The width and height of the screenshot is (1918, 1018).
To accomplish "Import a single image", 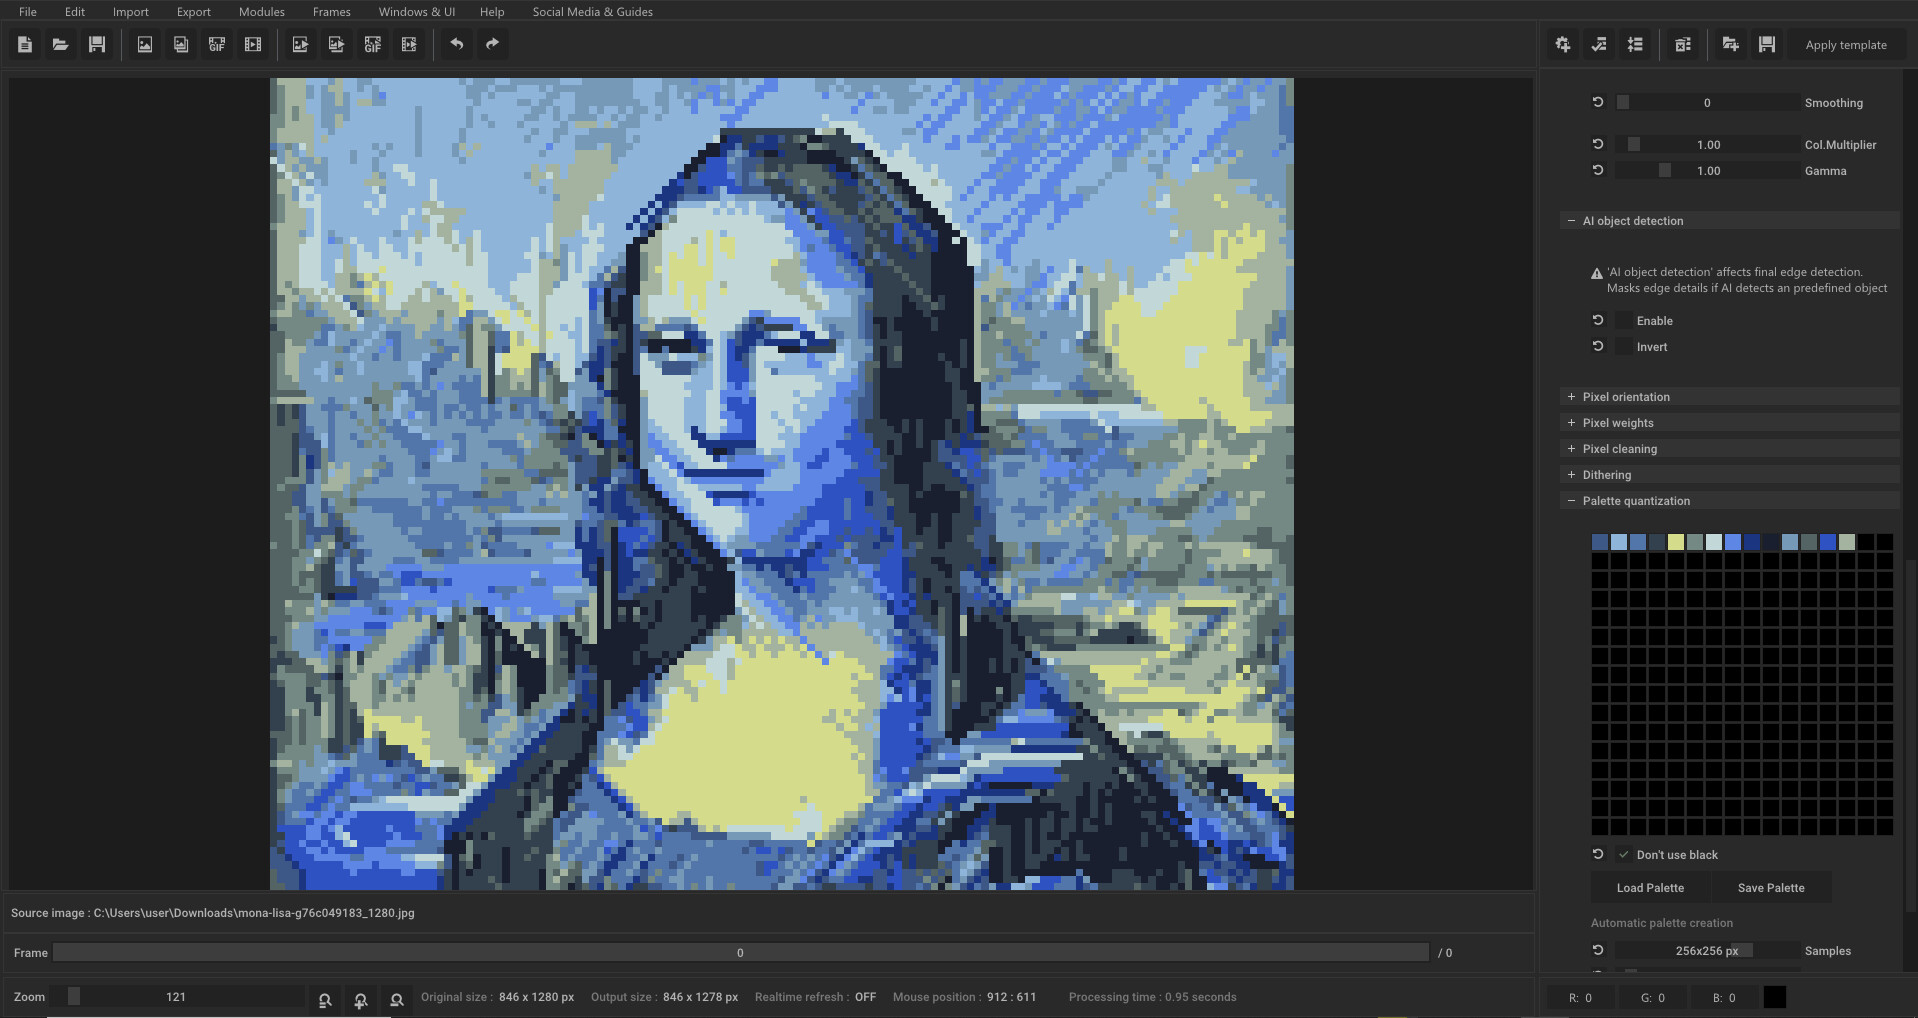I will [x=144, y=44].
